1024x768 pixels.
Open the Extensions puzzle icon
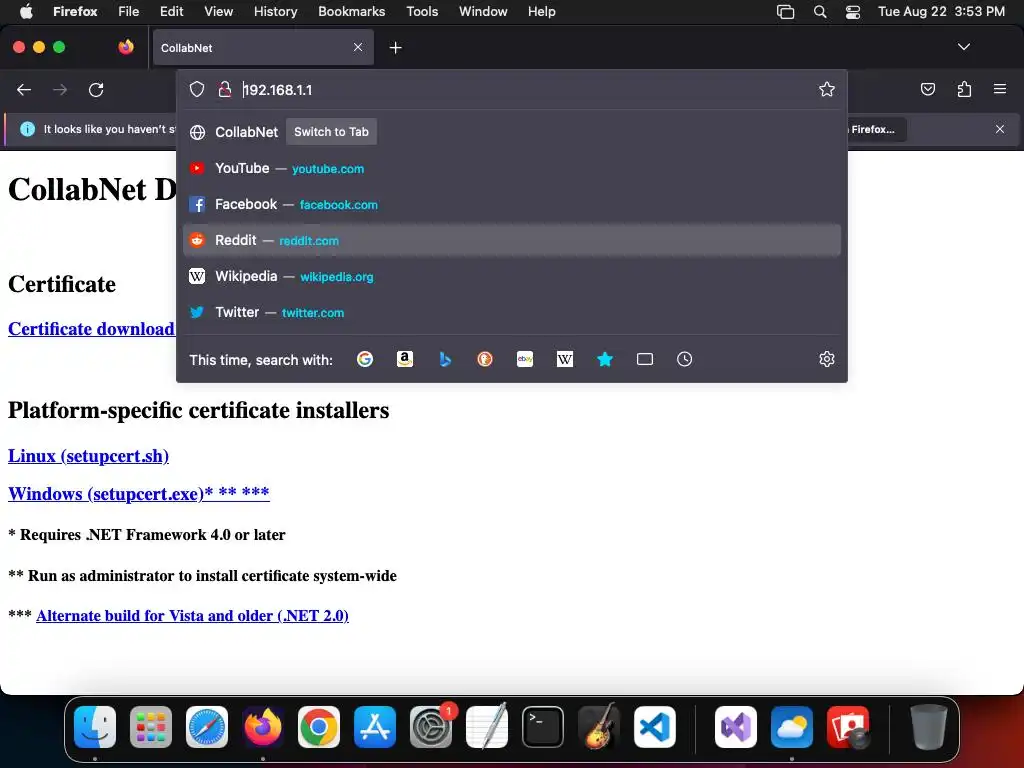[x=964, y=89]
